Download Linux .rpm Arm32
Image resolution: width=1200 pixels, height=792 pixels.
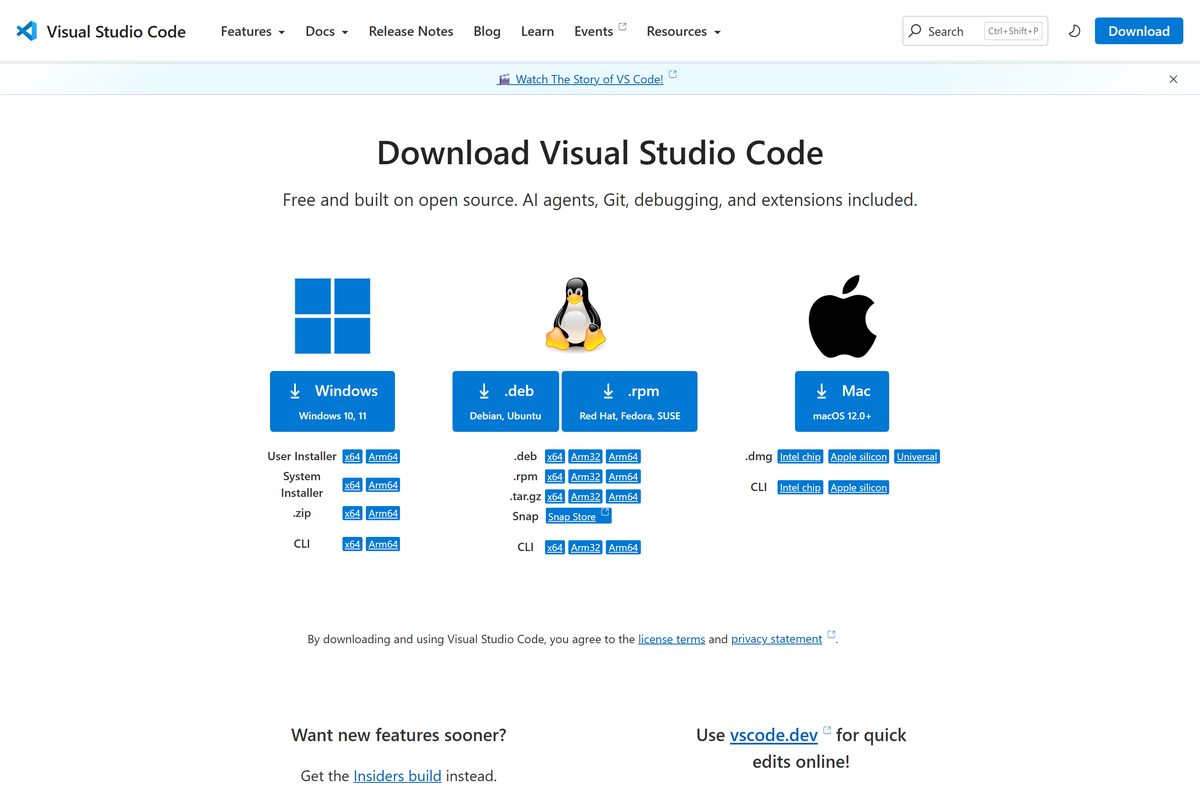coord(586,477)
